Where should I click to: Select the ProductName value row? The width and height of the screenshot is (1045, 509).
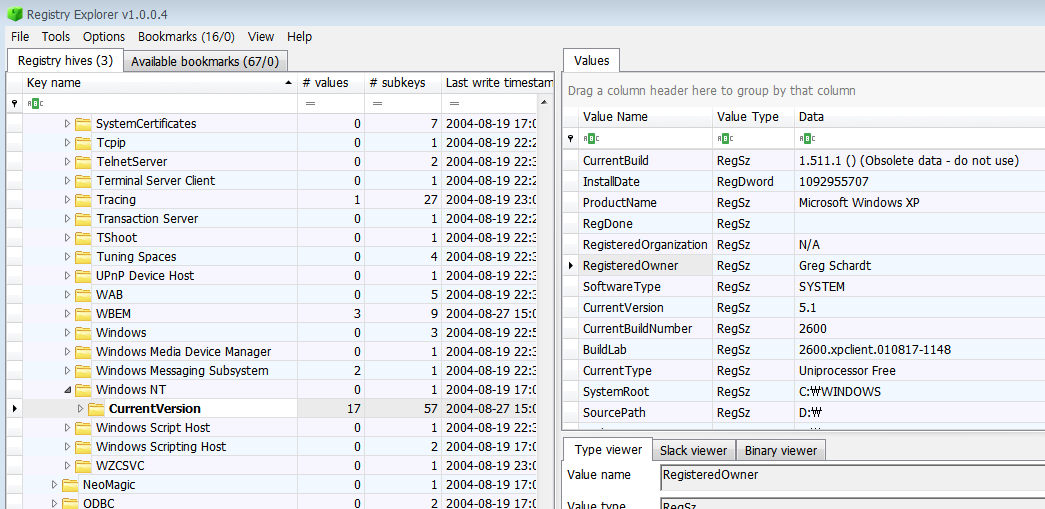[x=803, y=203]
